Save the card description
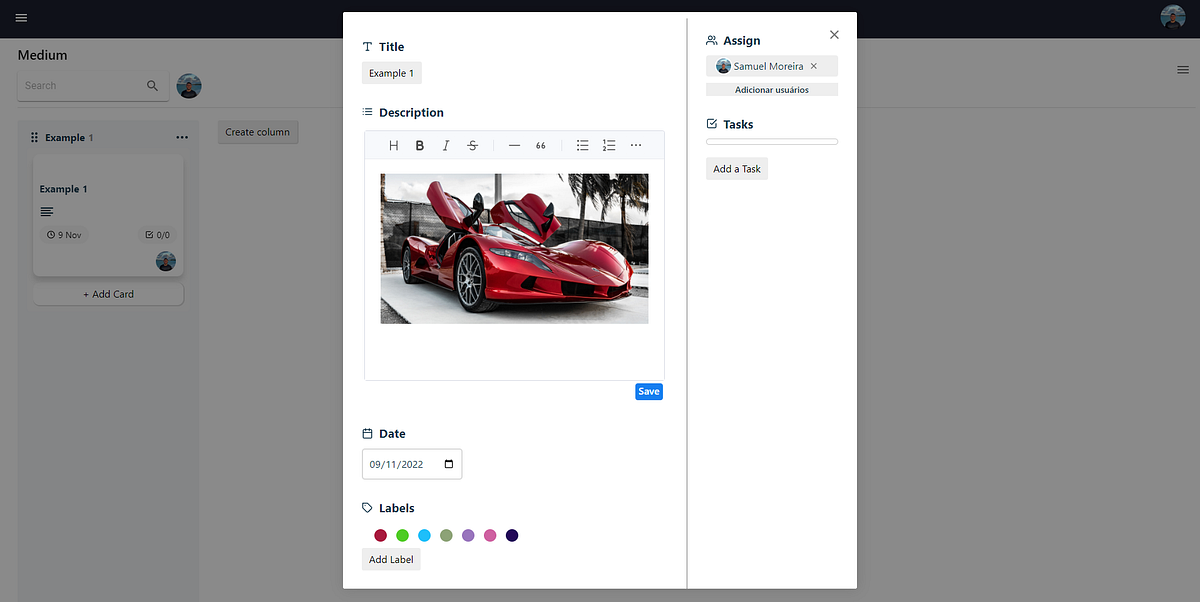Image resolution: width=1200 pixels, height=602 pixels. [x=648, y=391]
